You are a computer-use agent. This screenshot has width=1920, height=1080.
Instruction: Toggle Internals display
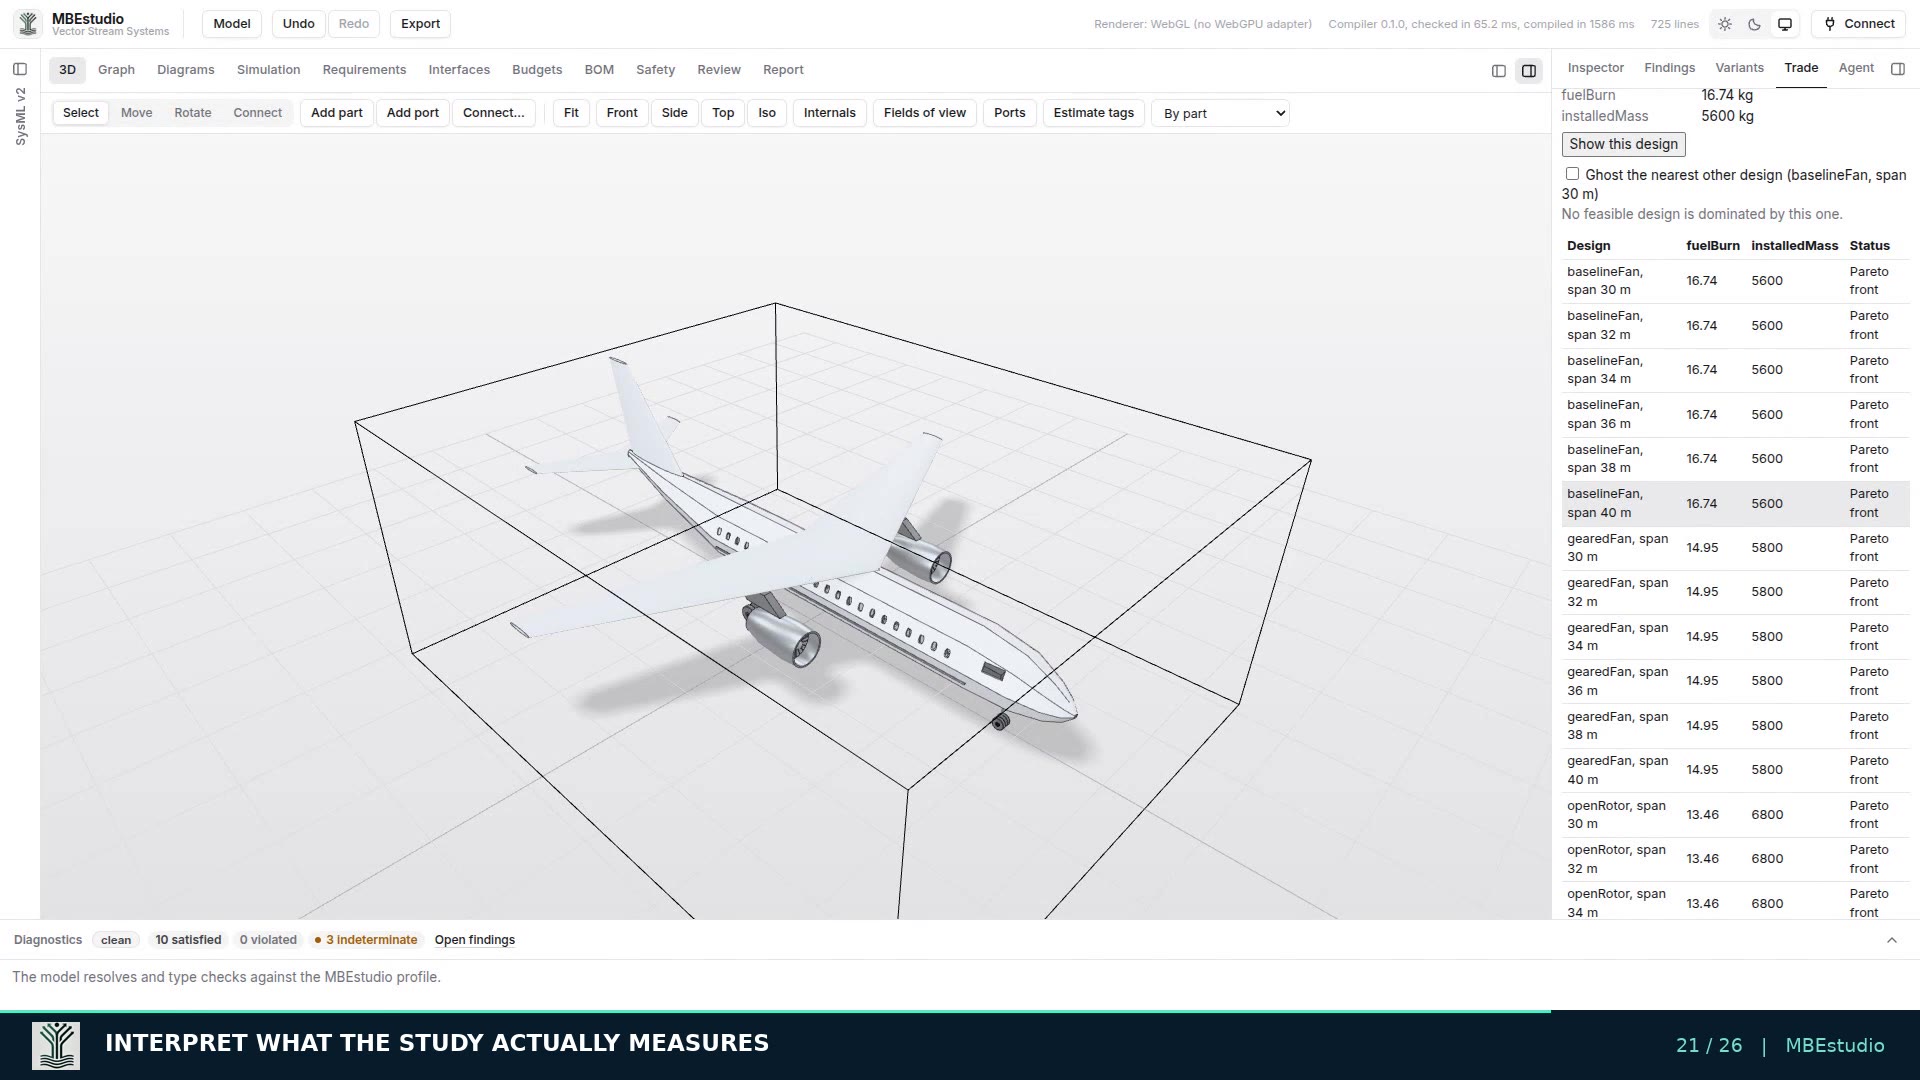[x=830, y=113]
